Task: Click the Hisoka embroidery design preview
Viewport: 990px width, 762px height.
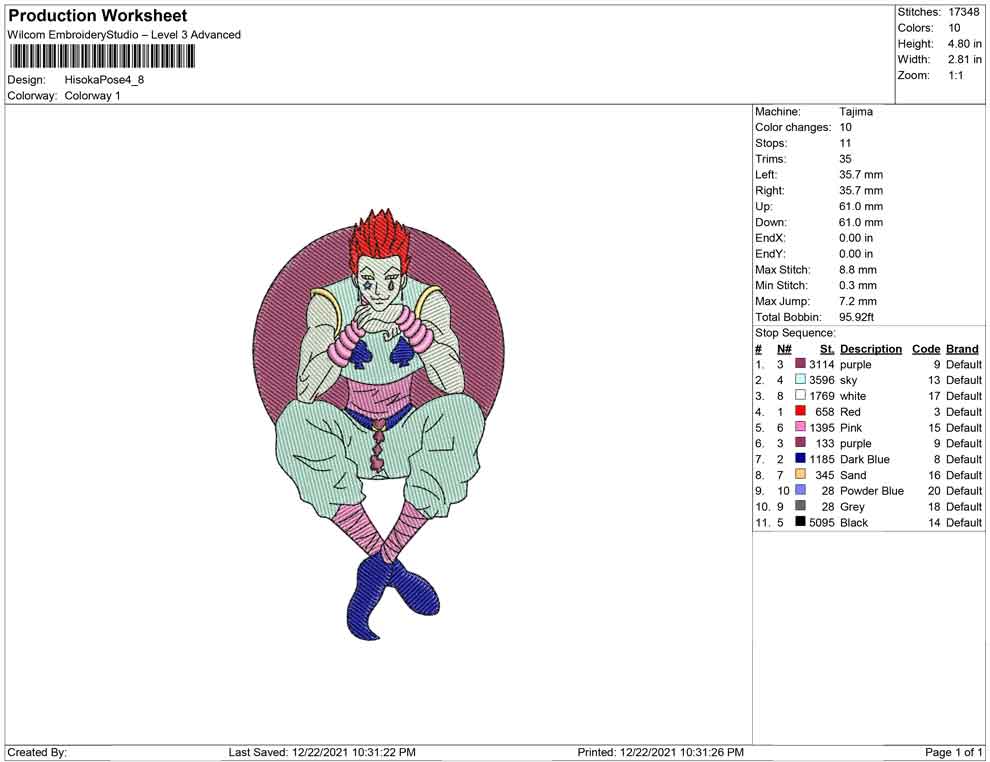Action: [378, 424]
